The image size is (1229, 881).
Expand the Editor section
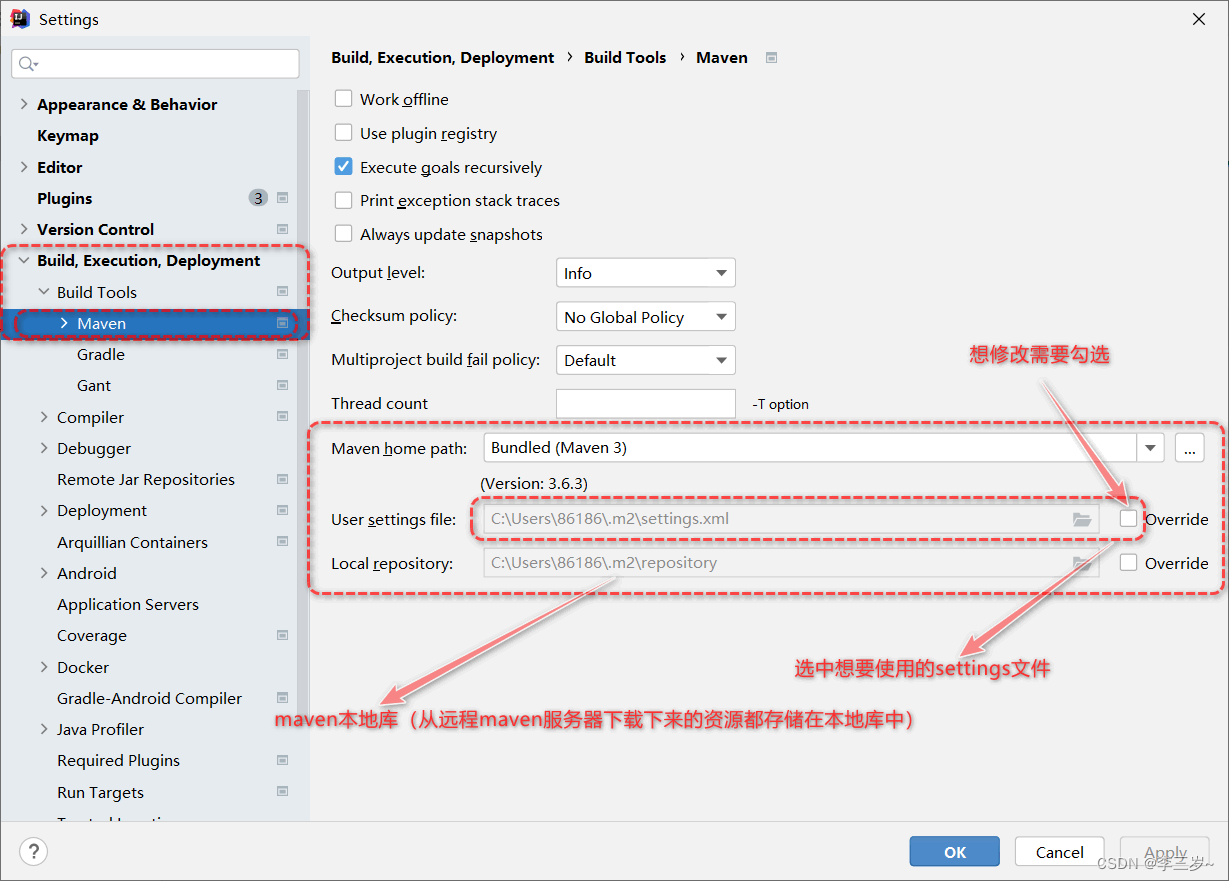[x=24, y=167]
